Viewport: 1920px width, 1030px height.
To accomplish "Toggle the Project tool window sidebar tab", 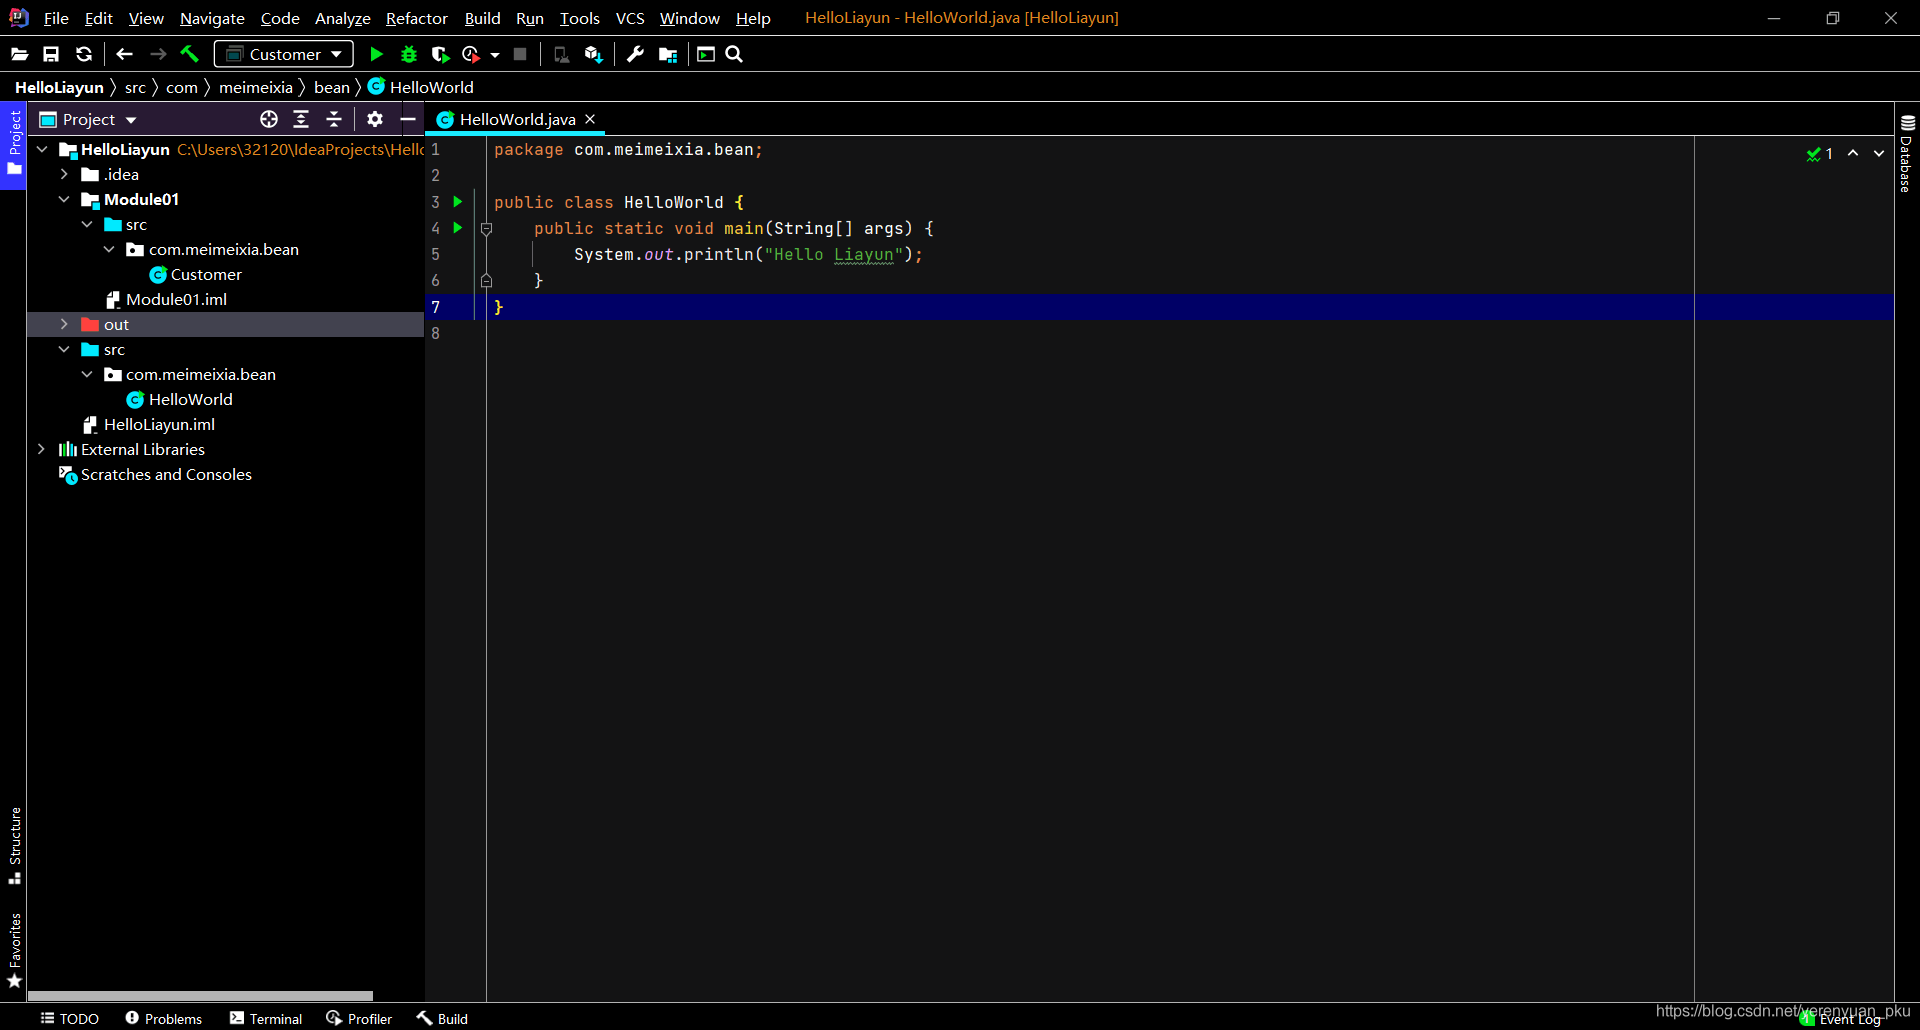I will tap(14, 144).
